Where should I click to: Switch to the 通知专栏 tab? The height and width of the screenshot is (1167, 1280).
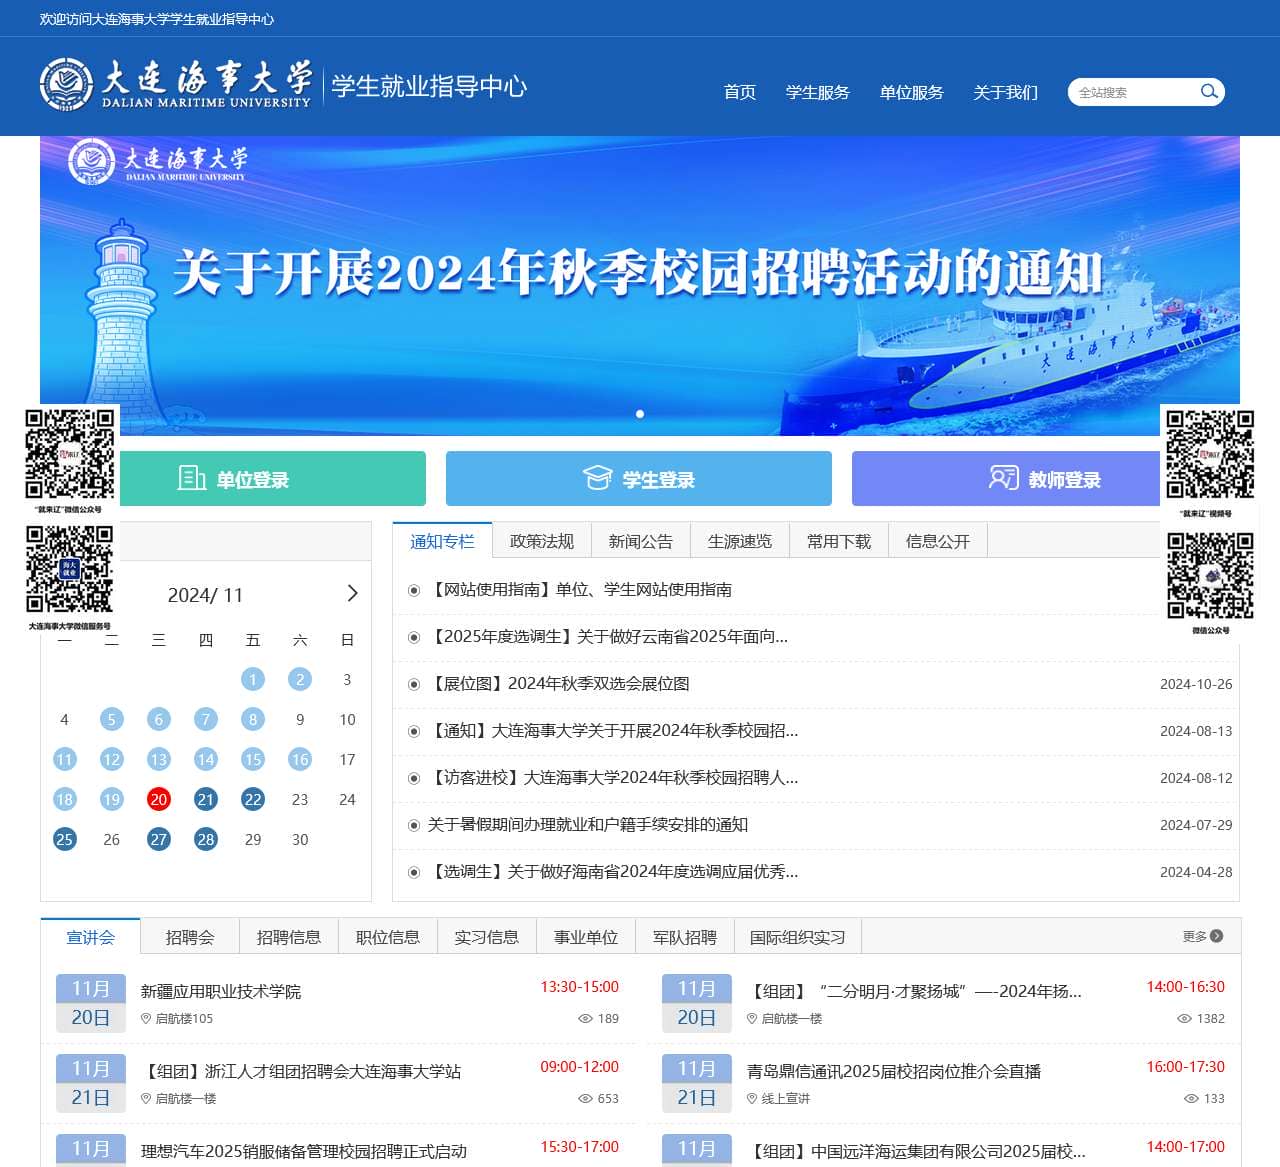[x=442, y=541]
